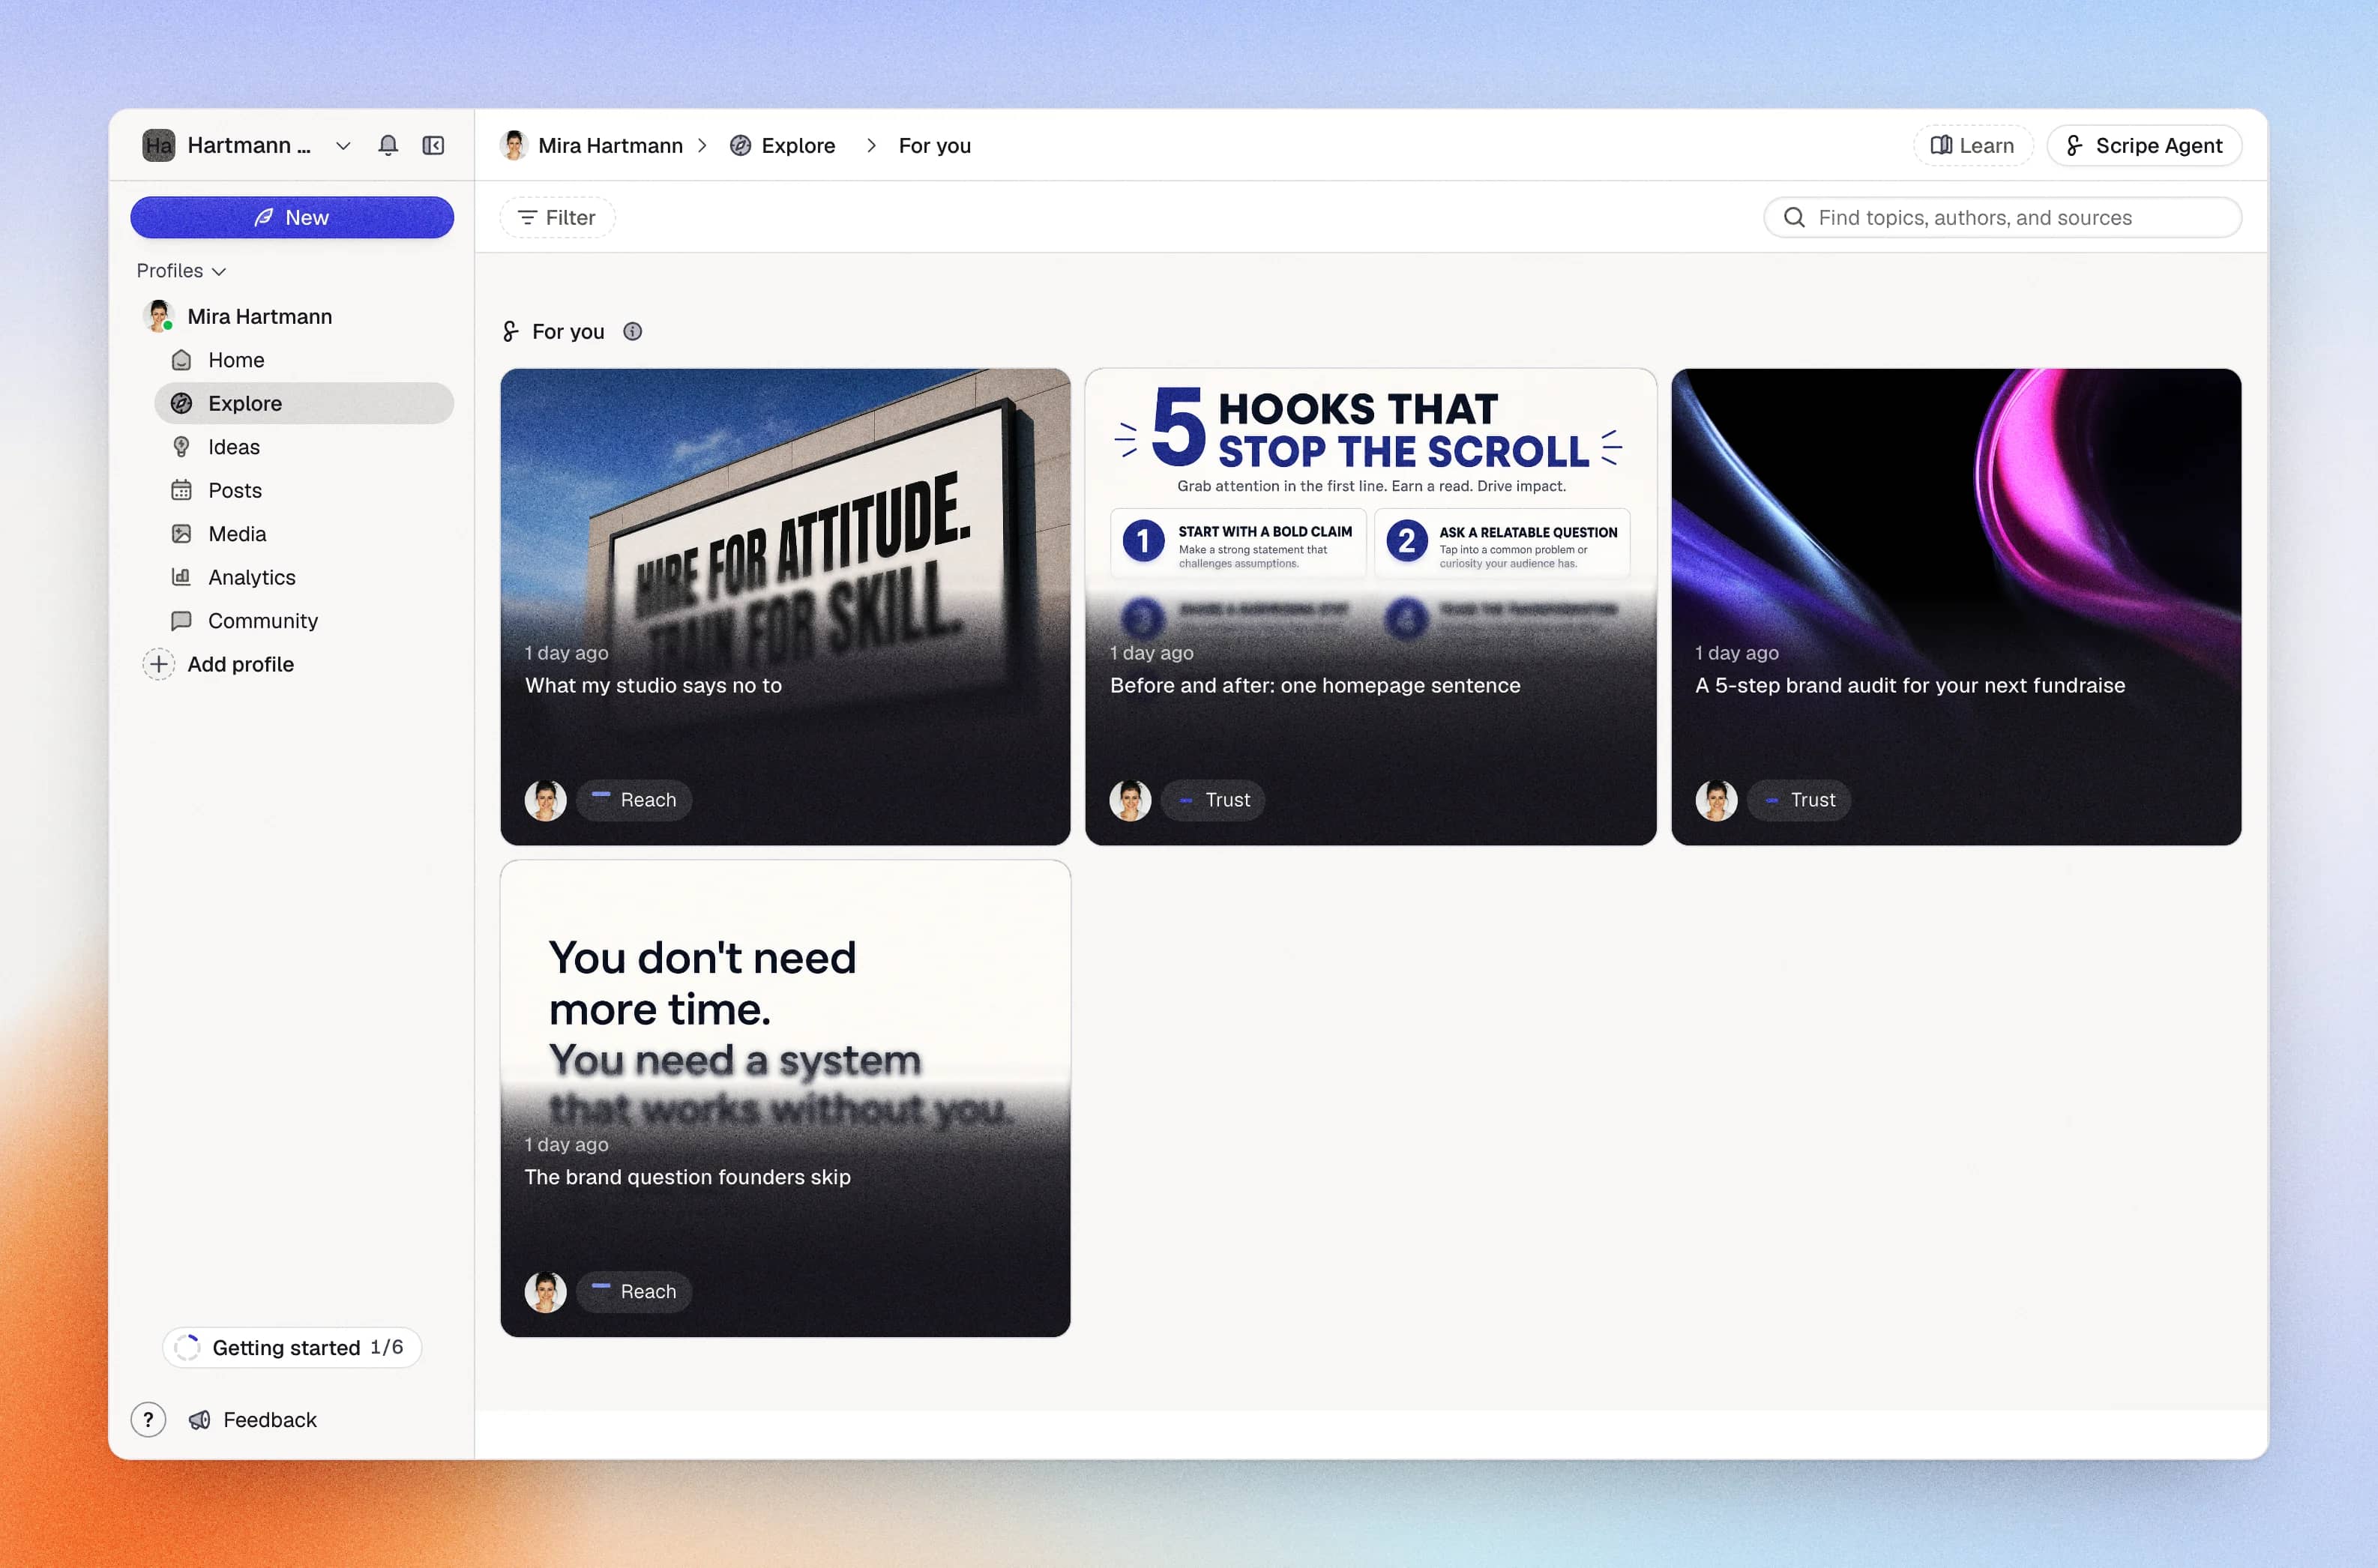2378x1568 pixels.
Task: Open the help question mark icon
Action: tap(148, 1419)
